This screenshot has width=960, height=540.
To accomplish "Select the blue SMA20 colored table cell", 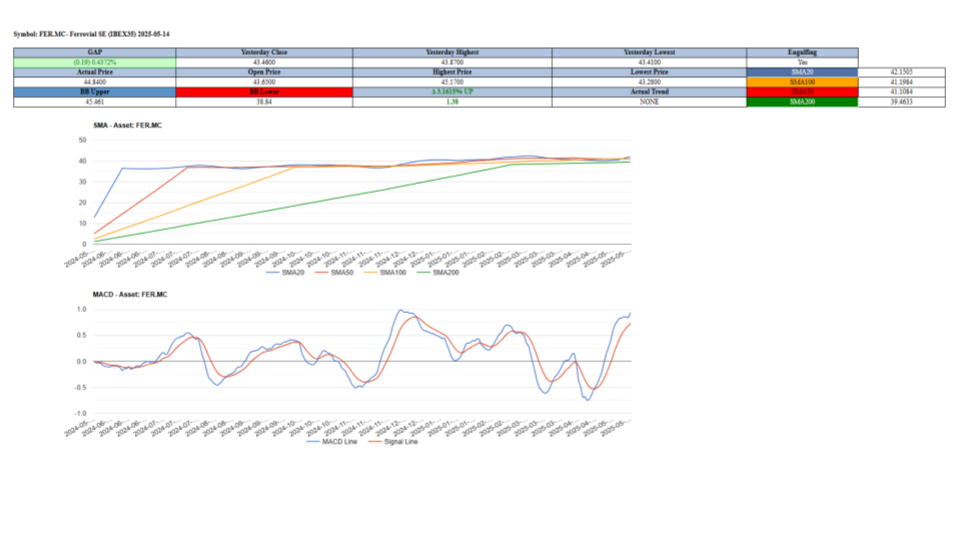I will (x=802, y=73).
